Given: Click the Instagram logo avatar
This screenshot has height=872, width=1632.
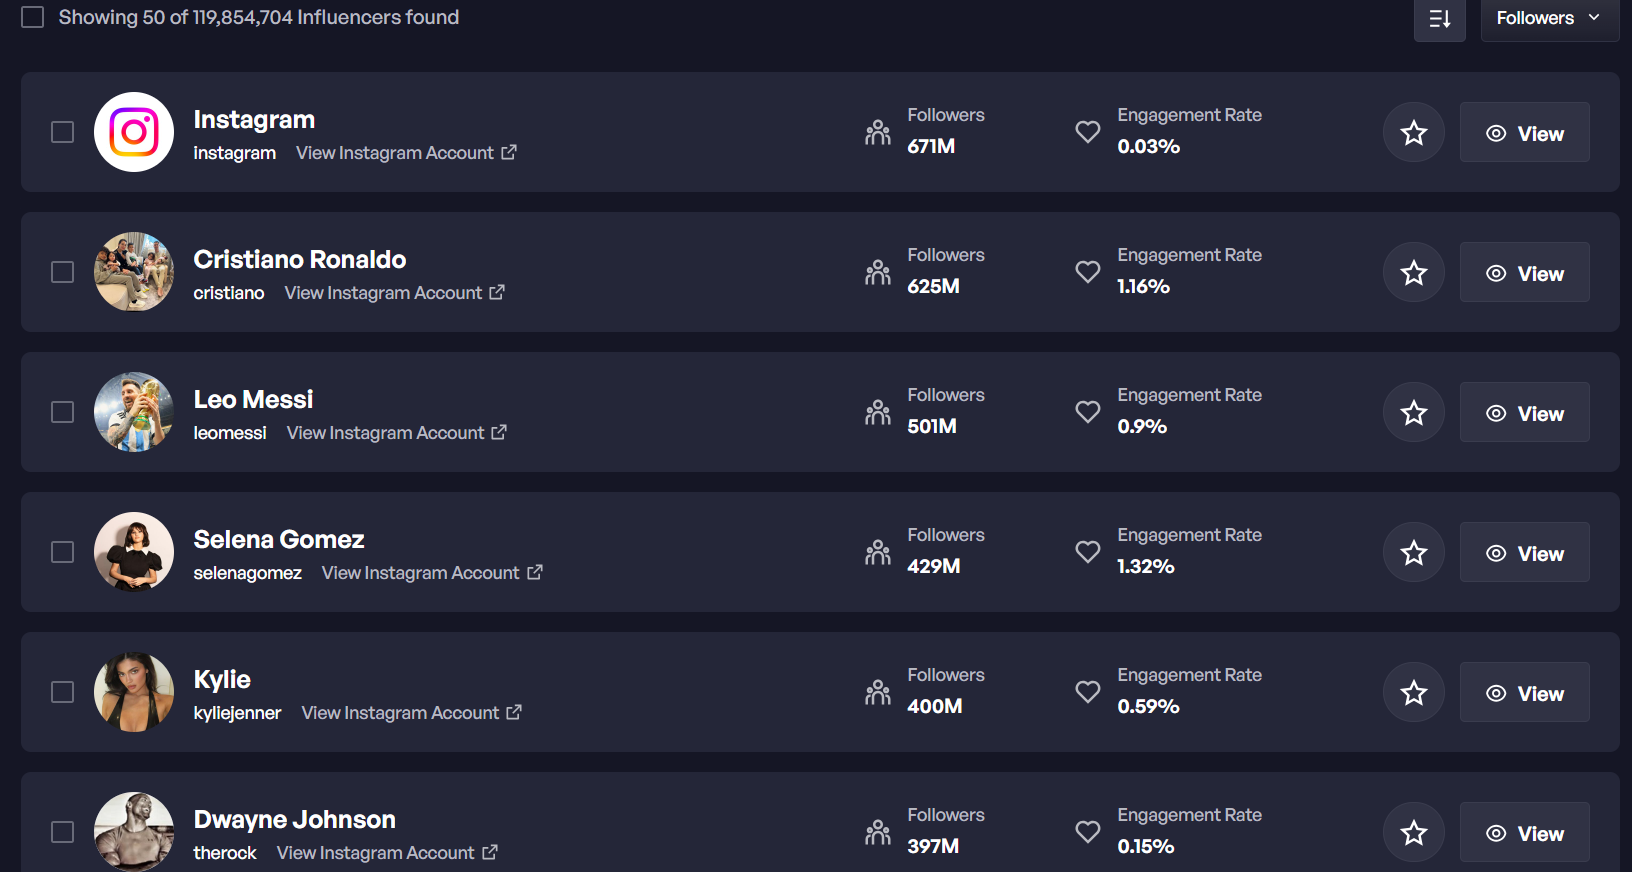Looking at the screenshot, I should pyautogui.click(x=134, y=132).
